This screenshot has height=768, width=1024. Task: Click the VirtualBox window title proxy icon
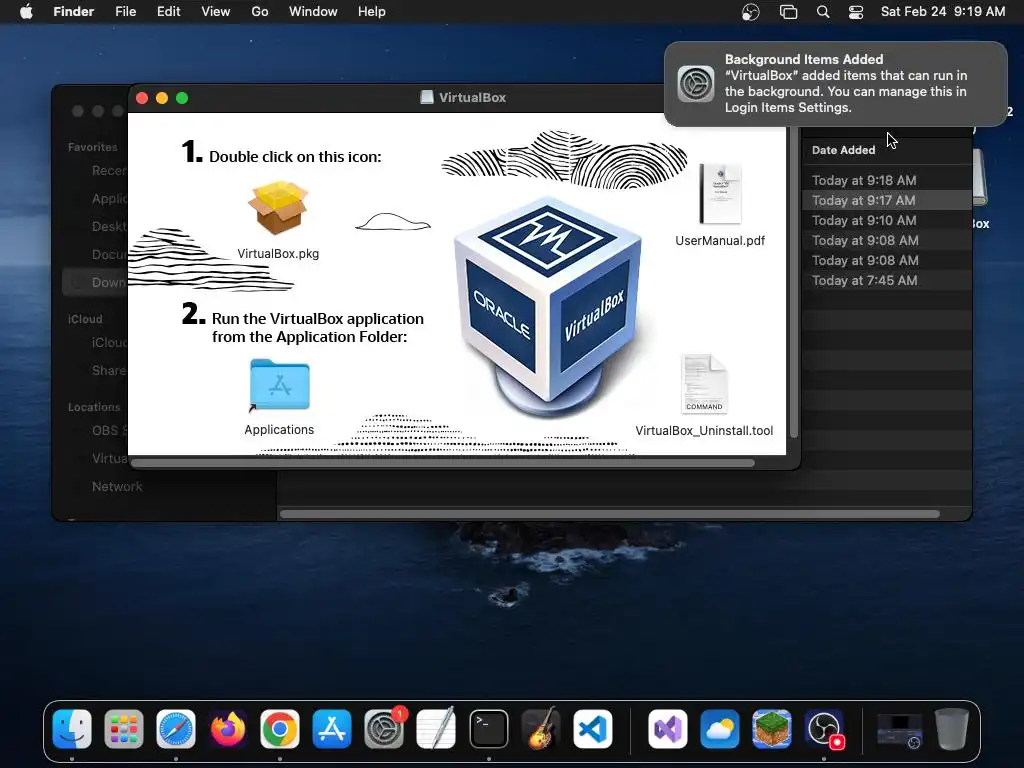426,97
